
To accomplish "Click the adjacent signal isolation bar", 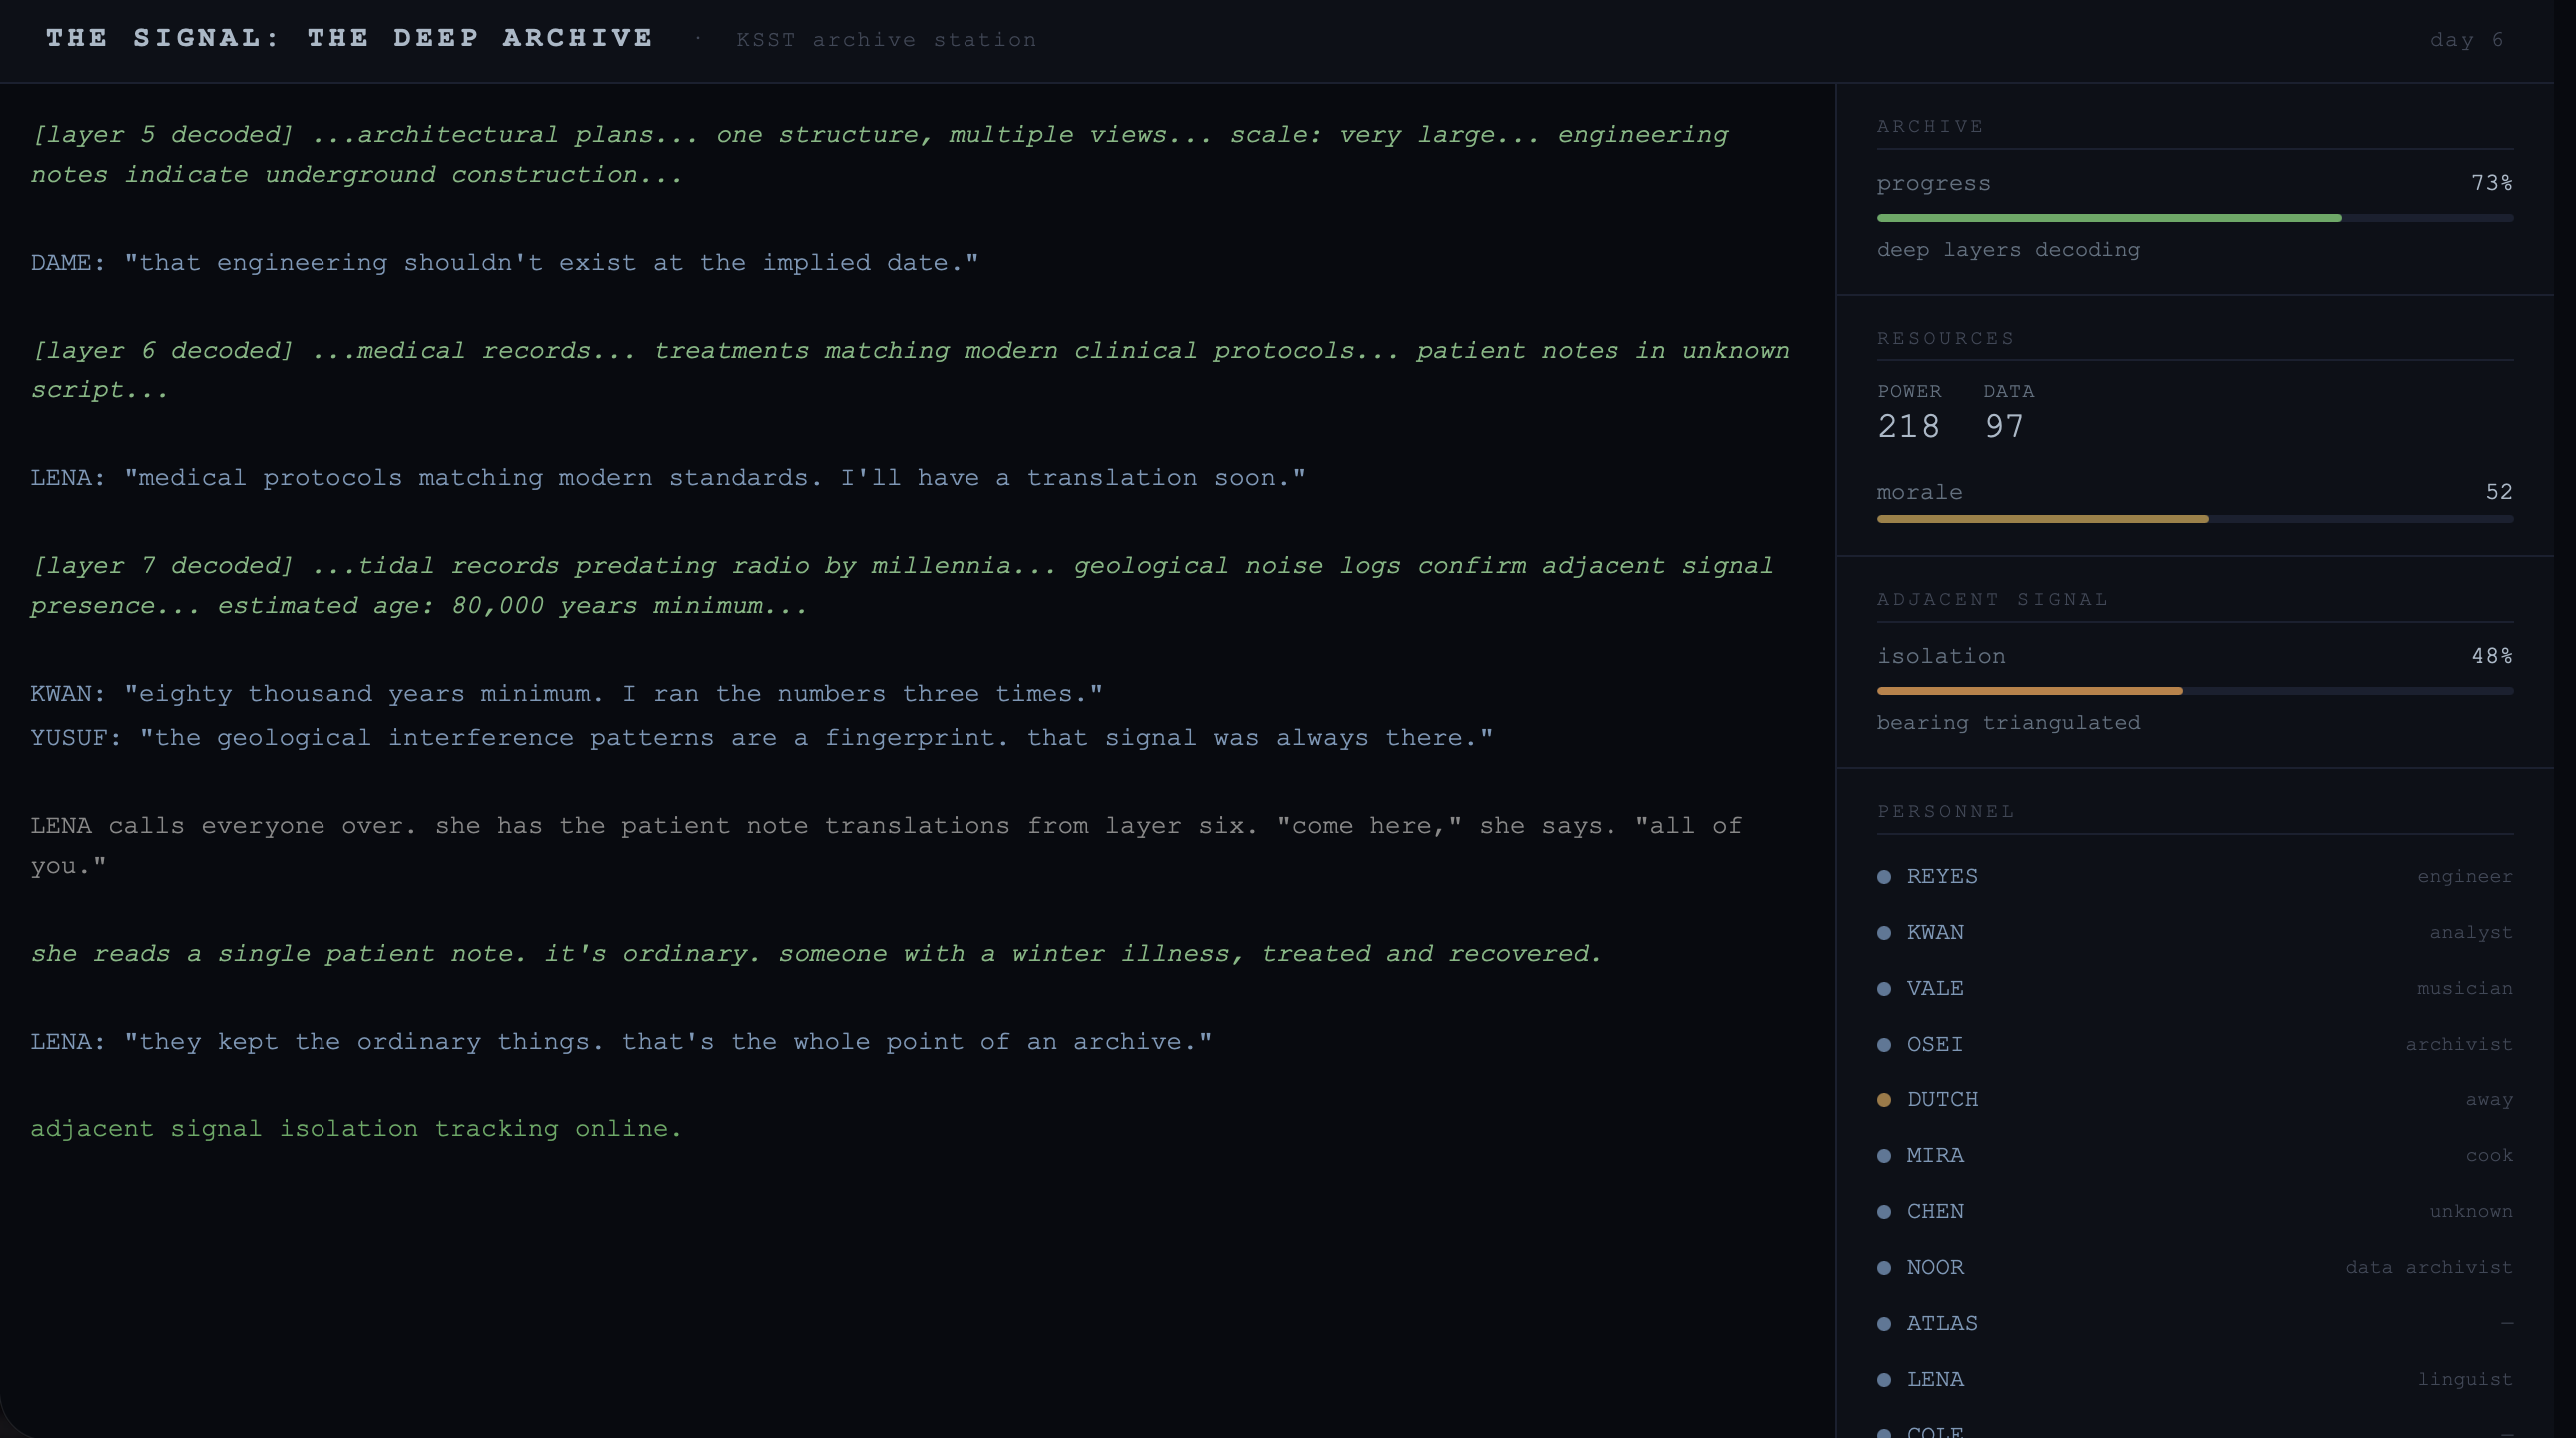I will coord(2195,691).
